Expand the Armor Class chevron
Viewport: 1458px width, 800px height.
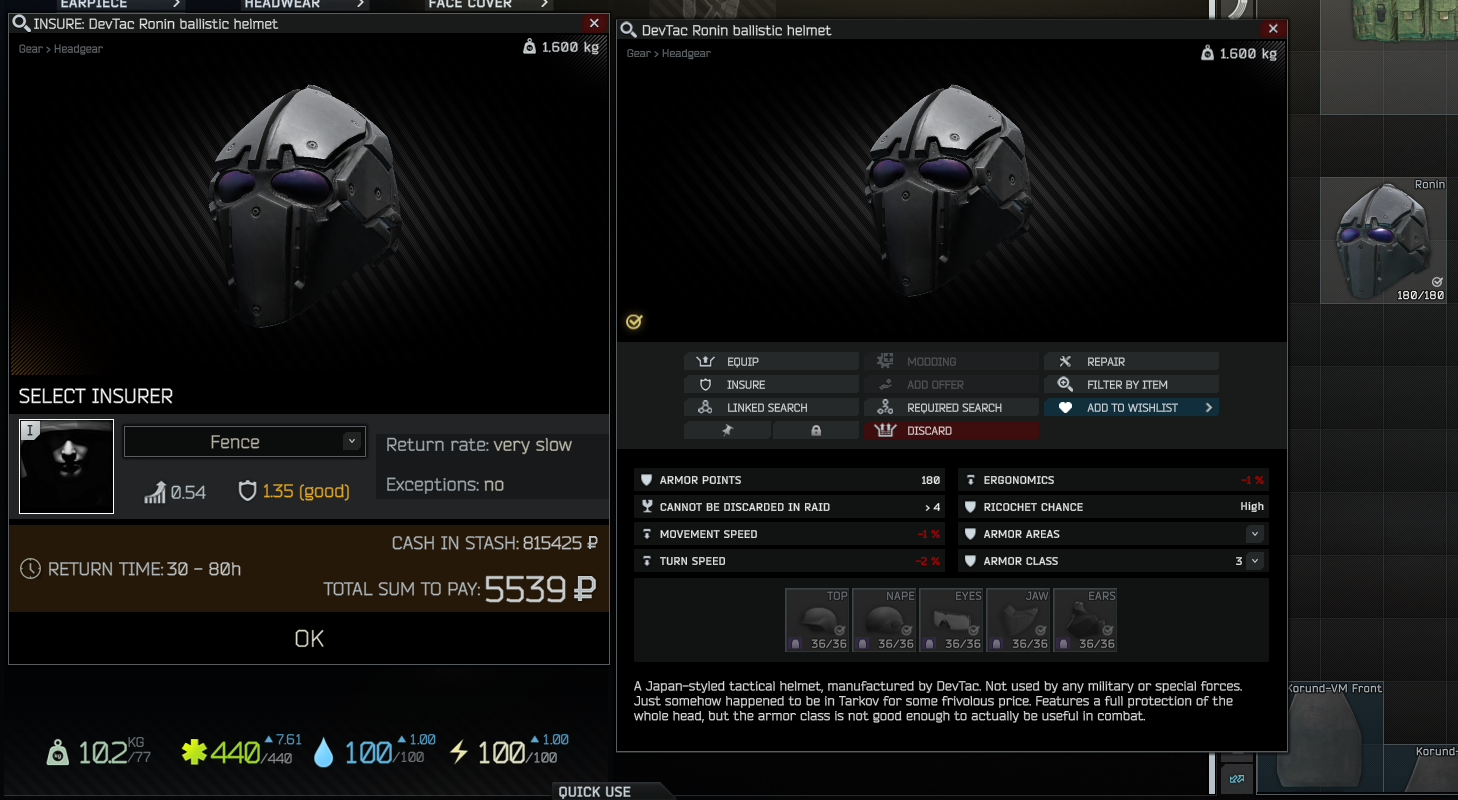pyautogui.click(x=1254, y=561)
